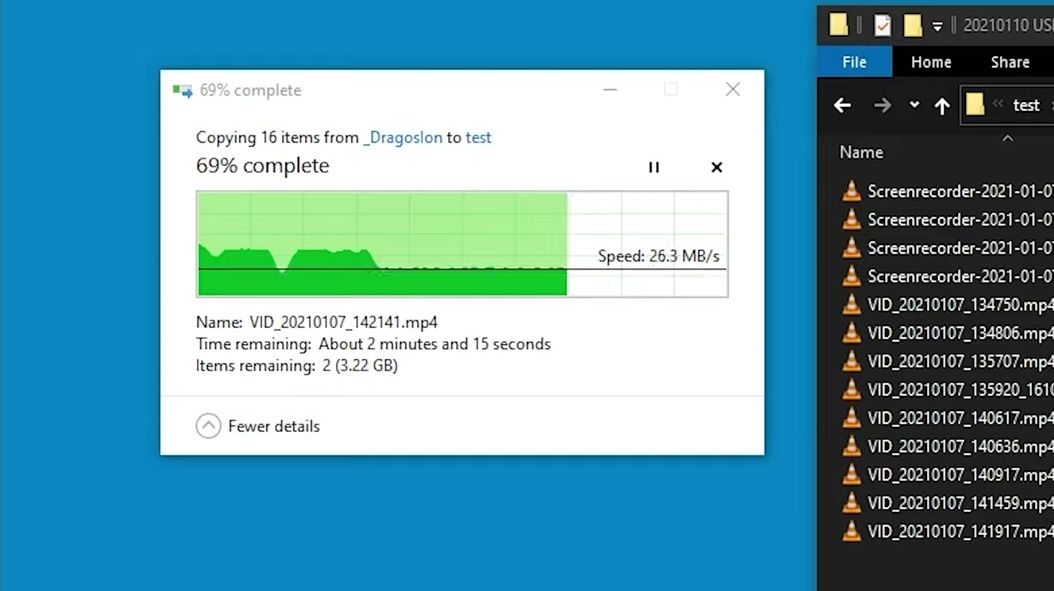Select VID_20210107_134750.mp4 file
Image resolution: width=1054 pixels, height=591 pixels.
[947, 305]
